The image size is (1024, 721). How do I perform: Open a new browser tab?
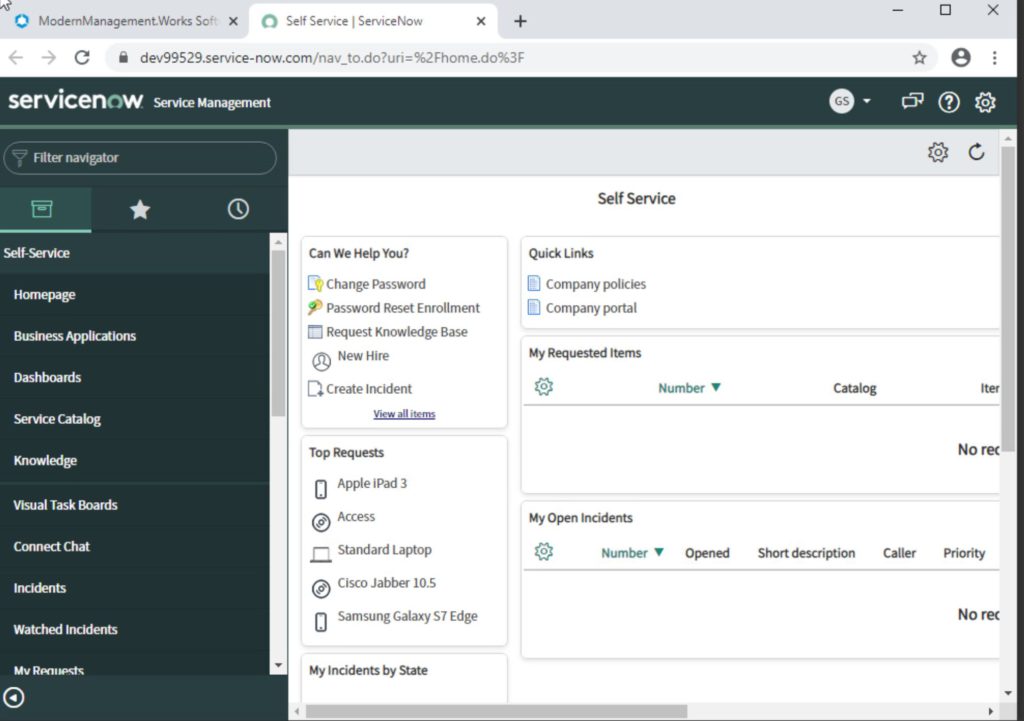coord(520,21)
